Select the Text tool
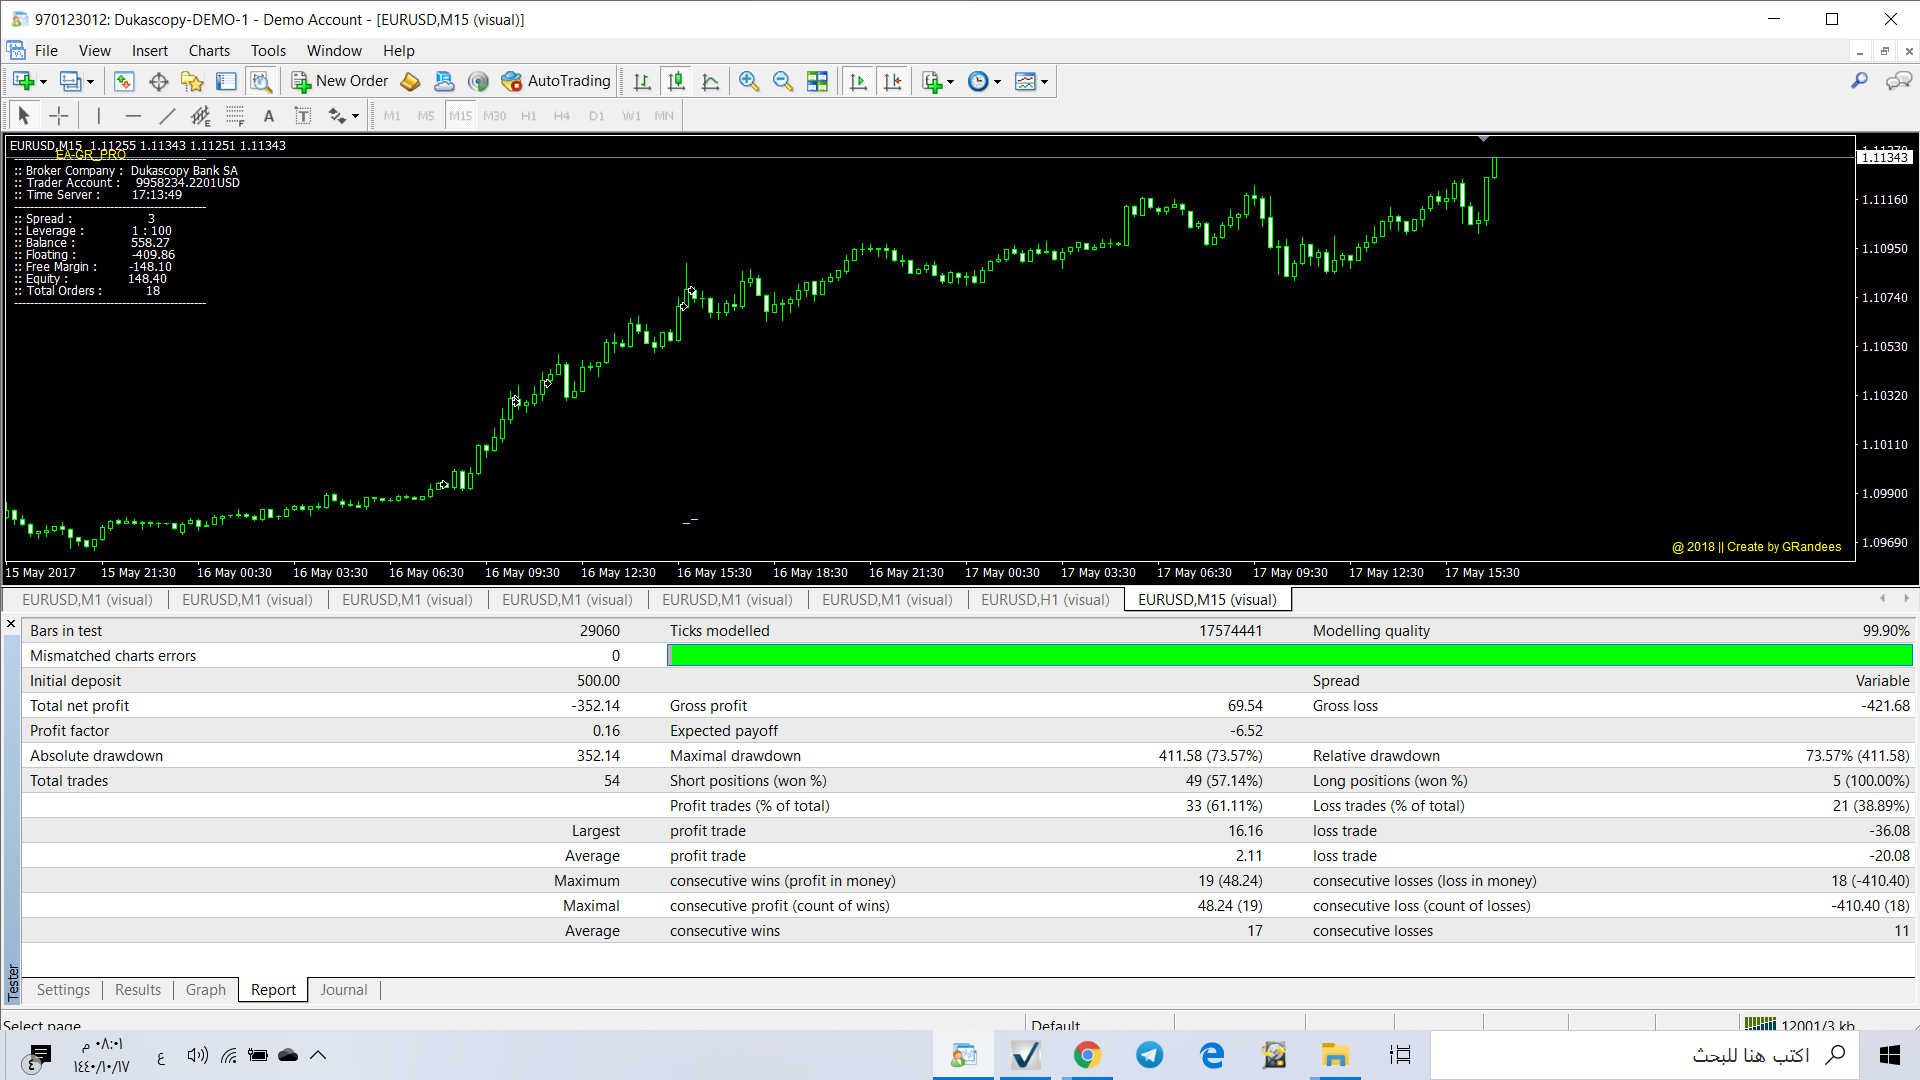This screenshot has width=1920, height=1080. tap(269, 116)
